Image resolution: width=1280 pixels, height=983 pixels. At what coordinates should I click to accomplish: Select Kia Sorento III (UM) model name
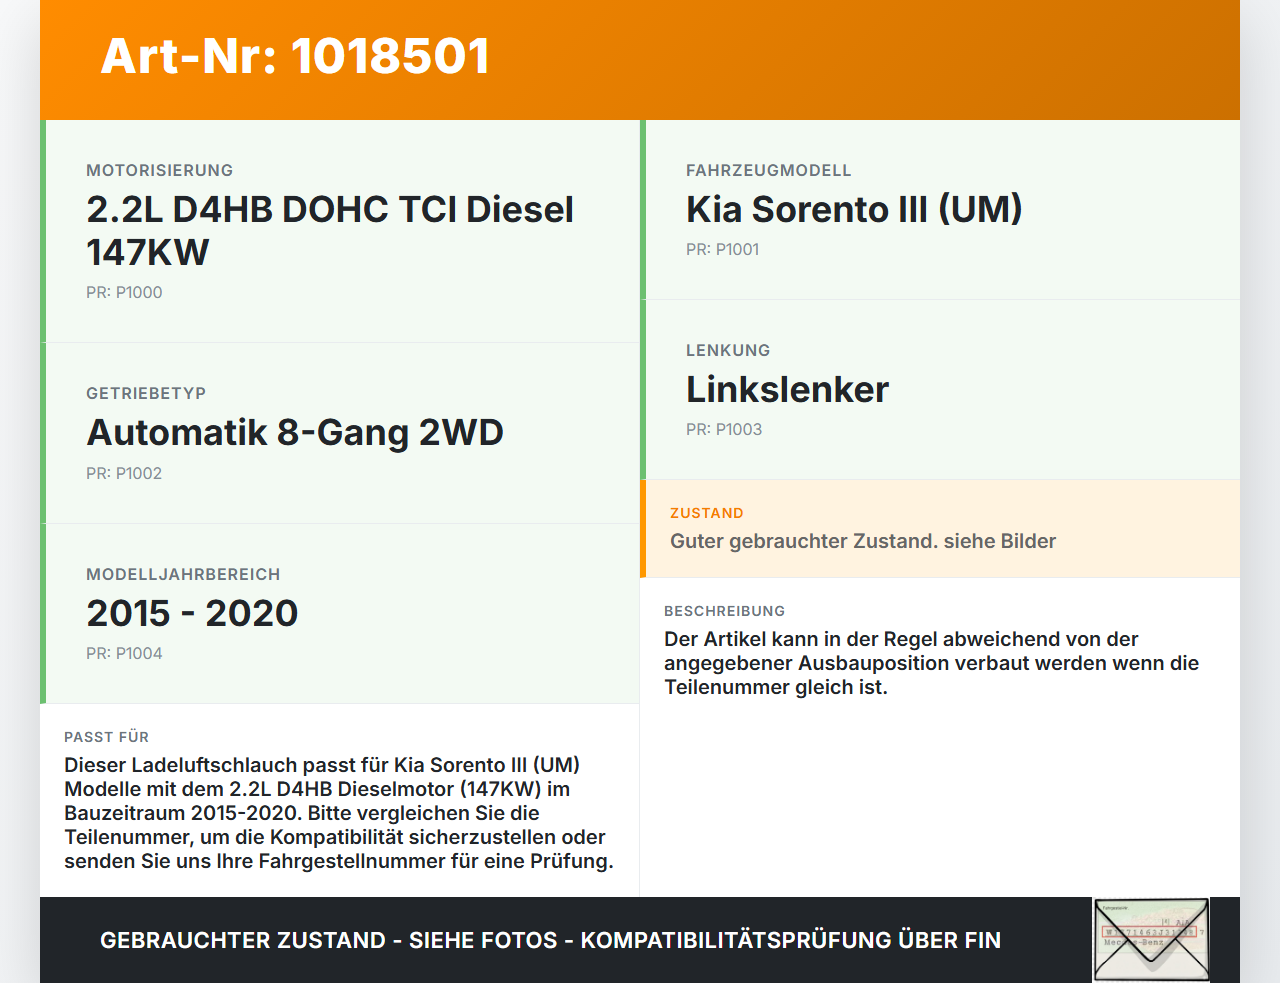coord(854,209)
